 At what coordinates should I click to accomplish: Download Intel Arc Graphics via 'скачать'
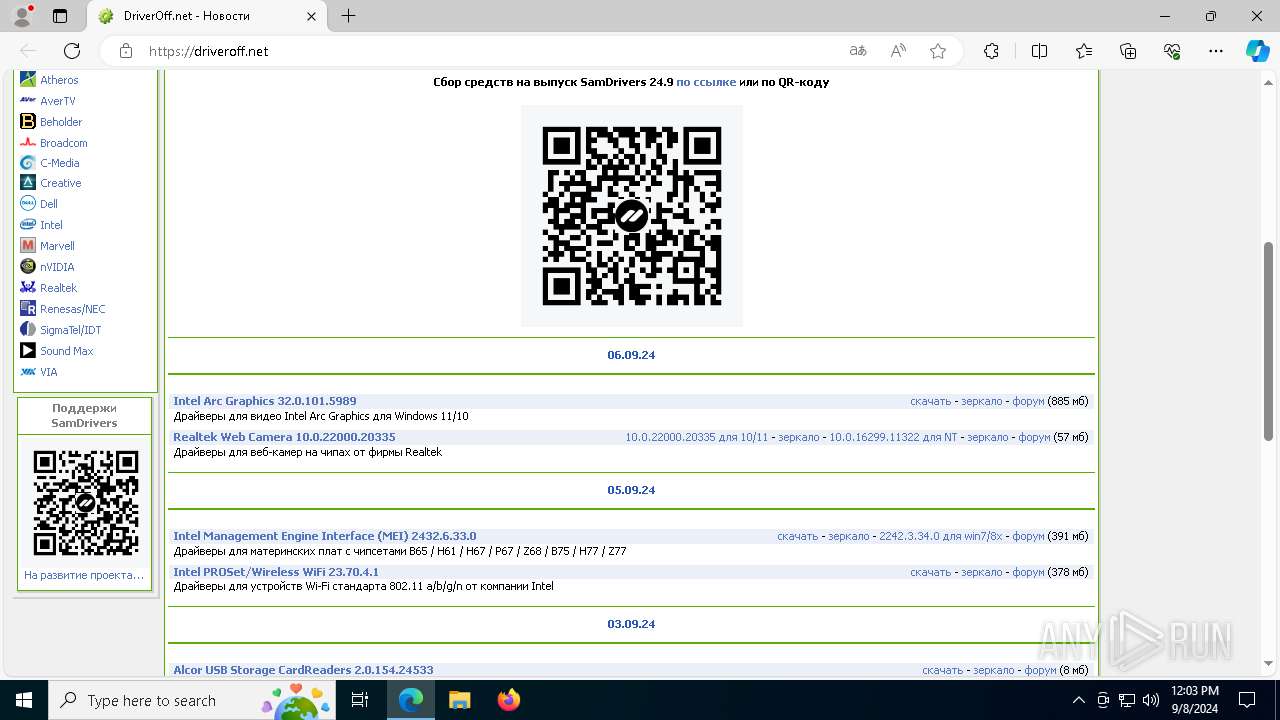click(x=930, y=401)
